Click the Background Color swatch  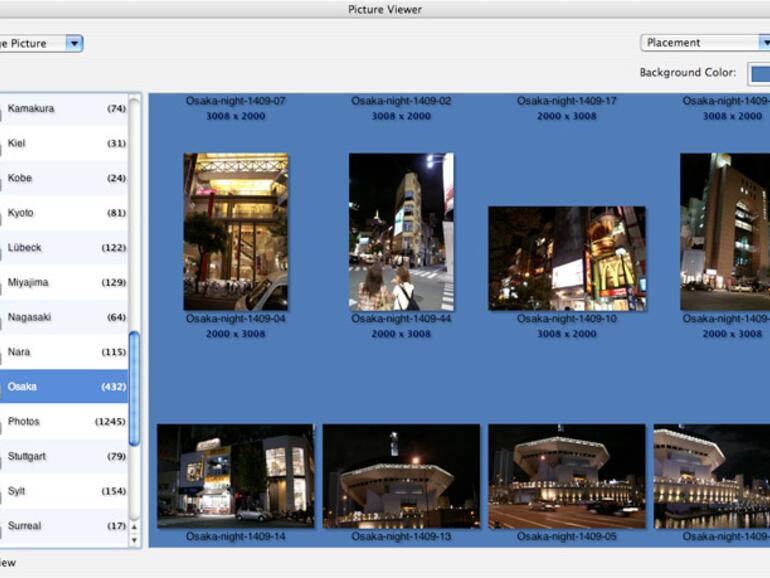pyautogui.click(x=759, y=73)
